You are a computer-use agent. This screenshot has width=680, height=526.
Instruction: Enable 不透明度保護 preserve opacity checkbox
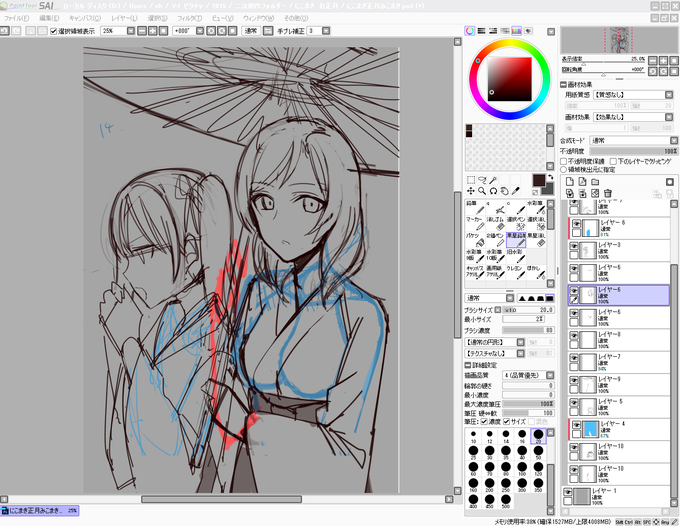[564, 161]
